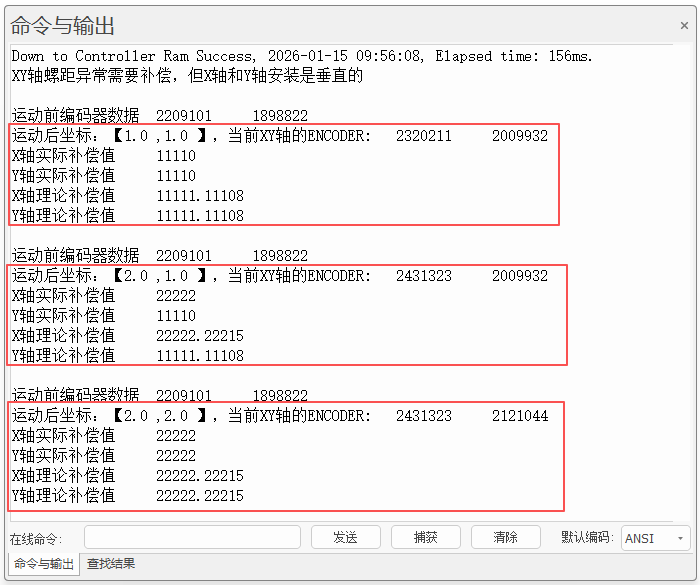The height and width of the screenshot is (585, 700).
Task: Switch to the 查找结果 tab
Action: (x=111, y=564)
